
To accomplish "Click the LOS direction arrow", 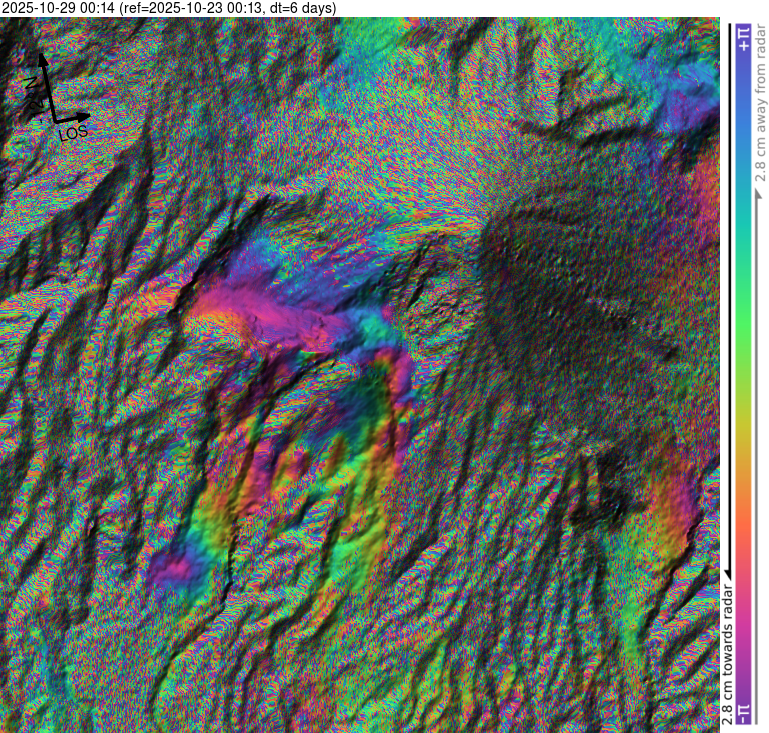I will pyautogui.click(x=72, y=118).
